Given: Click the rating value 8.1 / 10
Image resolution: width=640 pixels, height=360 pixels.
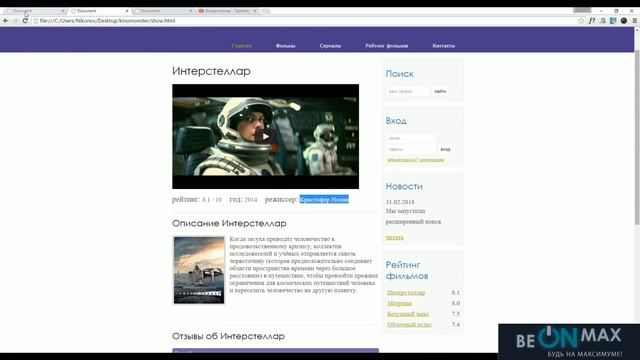Looking at the screenshot, I should point(212,200).
